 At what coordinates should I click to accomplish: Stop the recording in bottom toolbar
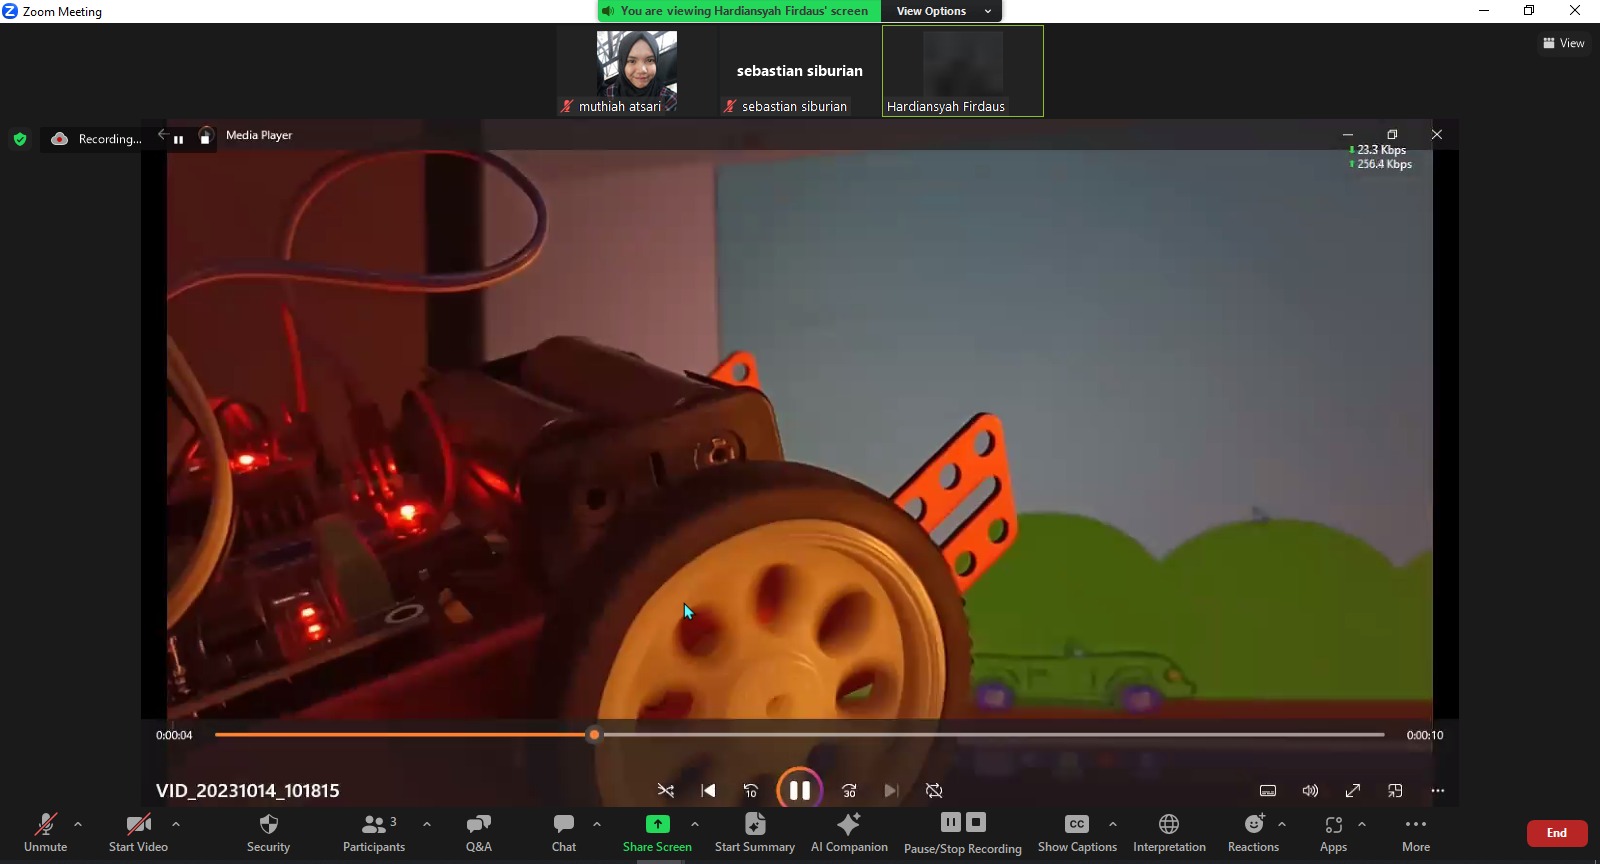coord(976,823)
